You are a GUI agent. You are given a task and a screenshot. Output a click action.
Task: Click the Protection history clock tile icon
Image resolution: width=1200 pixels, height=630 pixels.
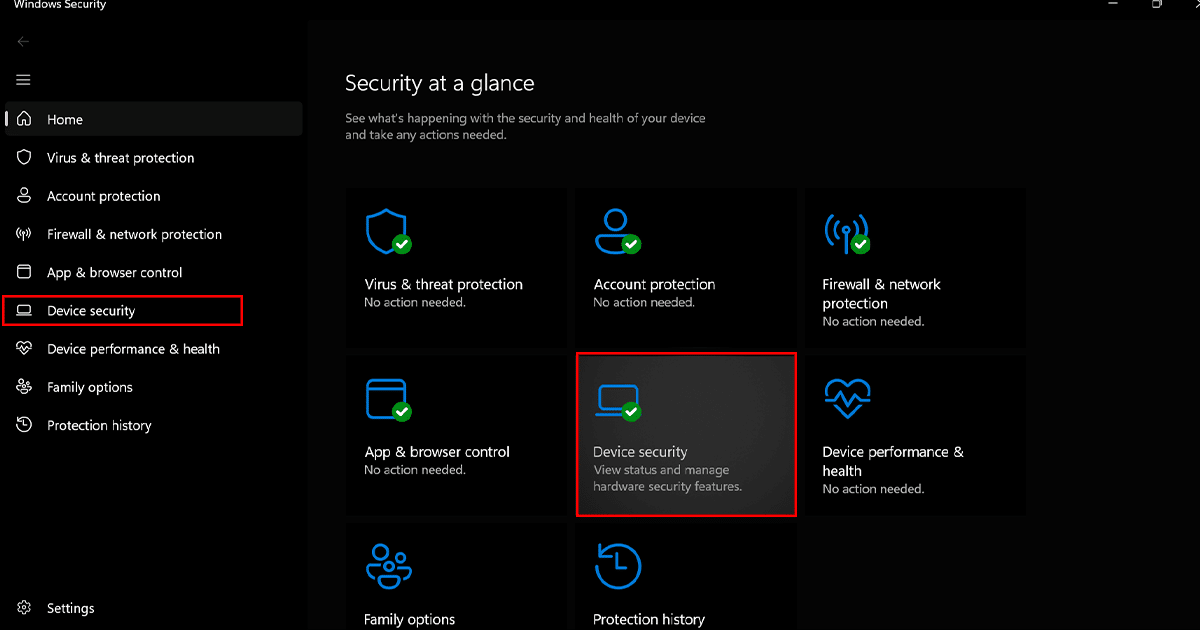[617, 566]
